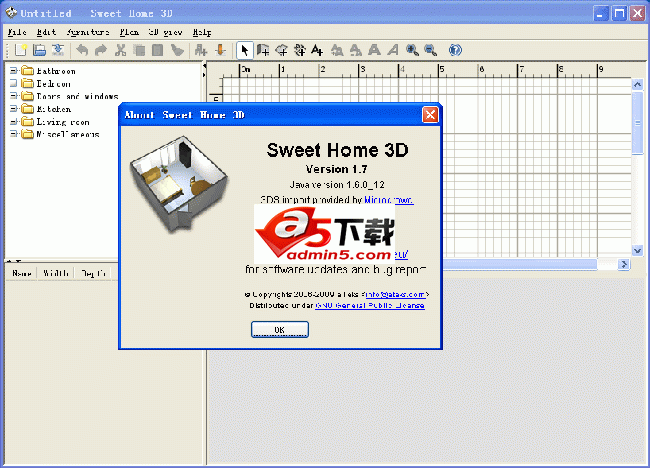
Task: Click the Redo arrow icon
Action: (x=101, y=50)
